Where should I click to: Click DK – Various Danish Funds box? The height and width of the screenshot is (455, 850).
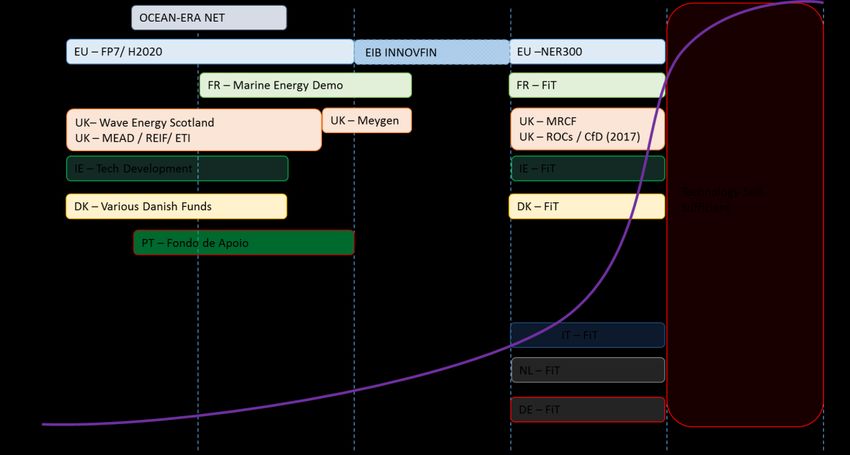(176, 206)
